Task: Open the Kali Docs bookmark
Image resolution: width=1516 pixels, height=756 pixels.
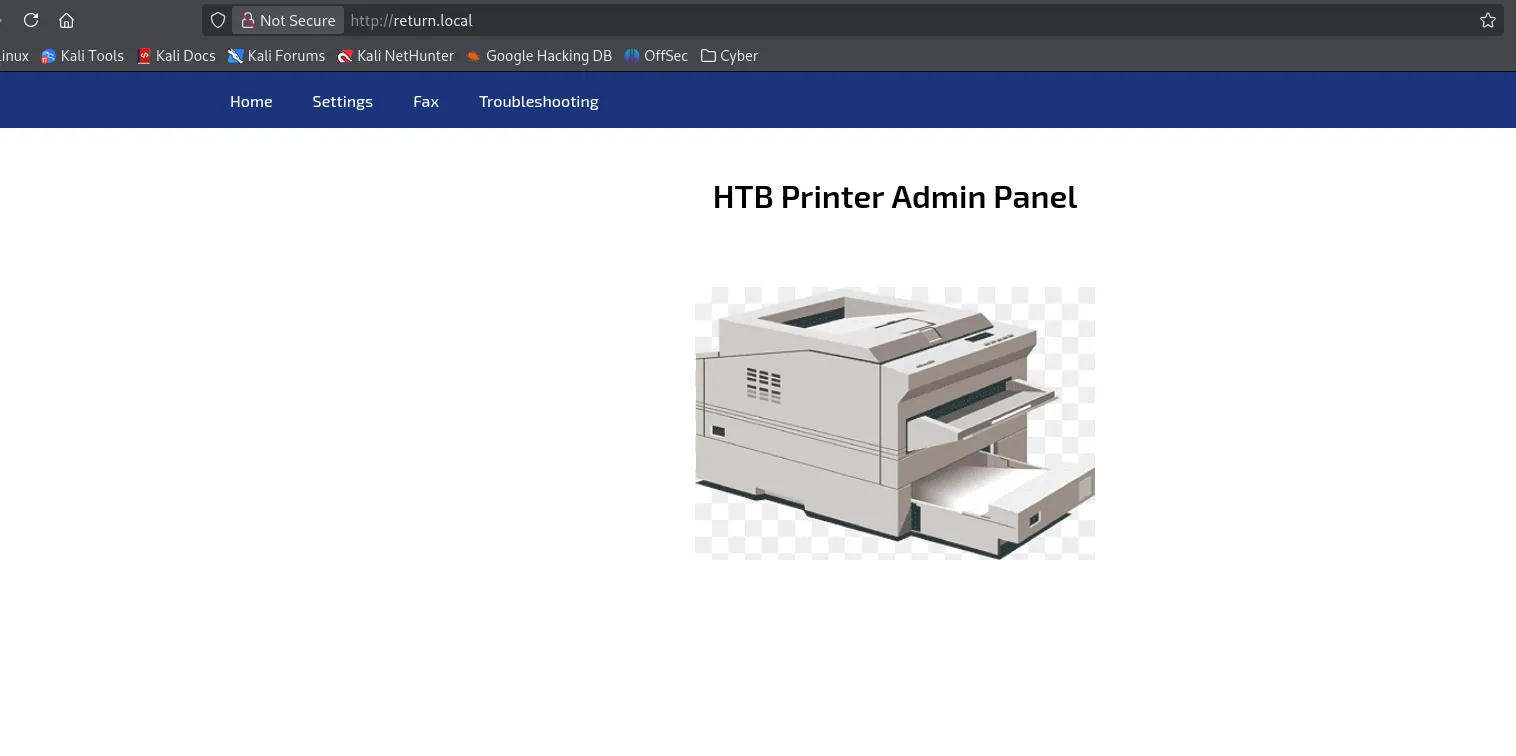Action: [x=176, y=56]
